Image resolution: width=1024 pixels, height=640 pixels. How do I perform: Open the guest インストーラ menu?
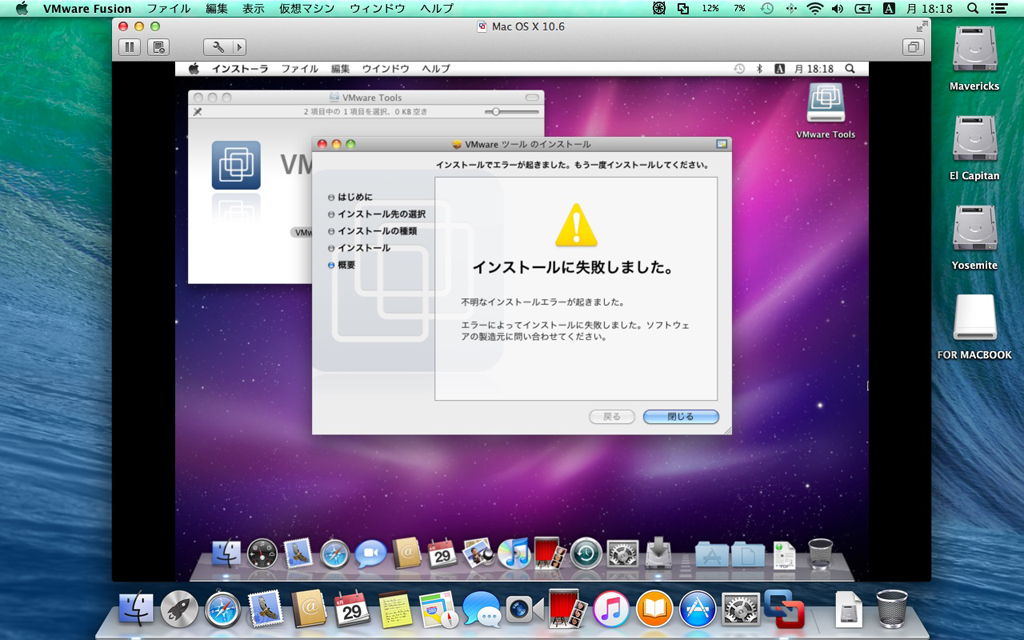240,69
